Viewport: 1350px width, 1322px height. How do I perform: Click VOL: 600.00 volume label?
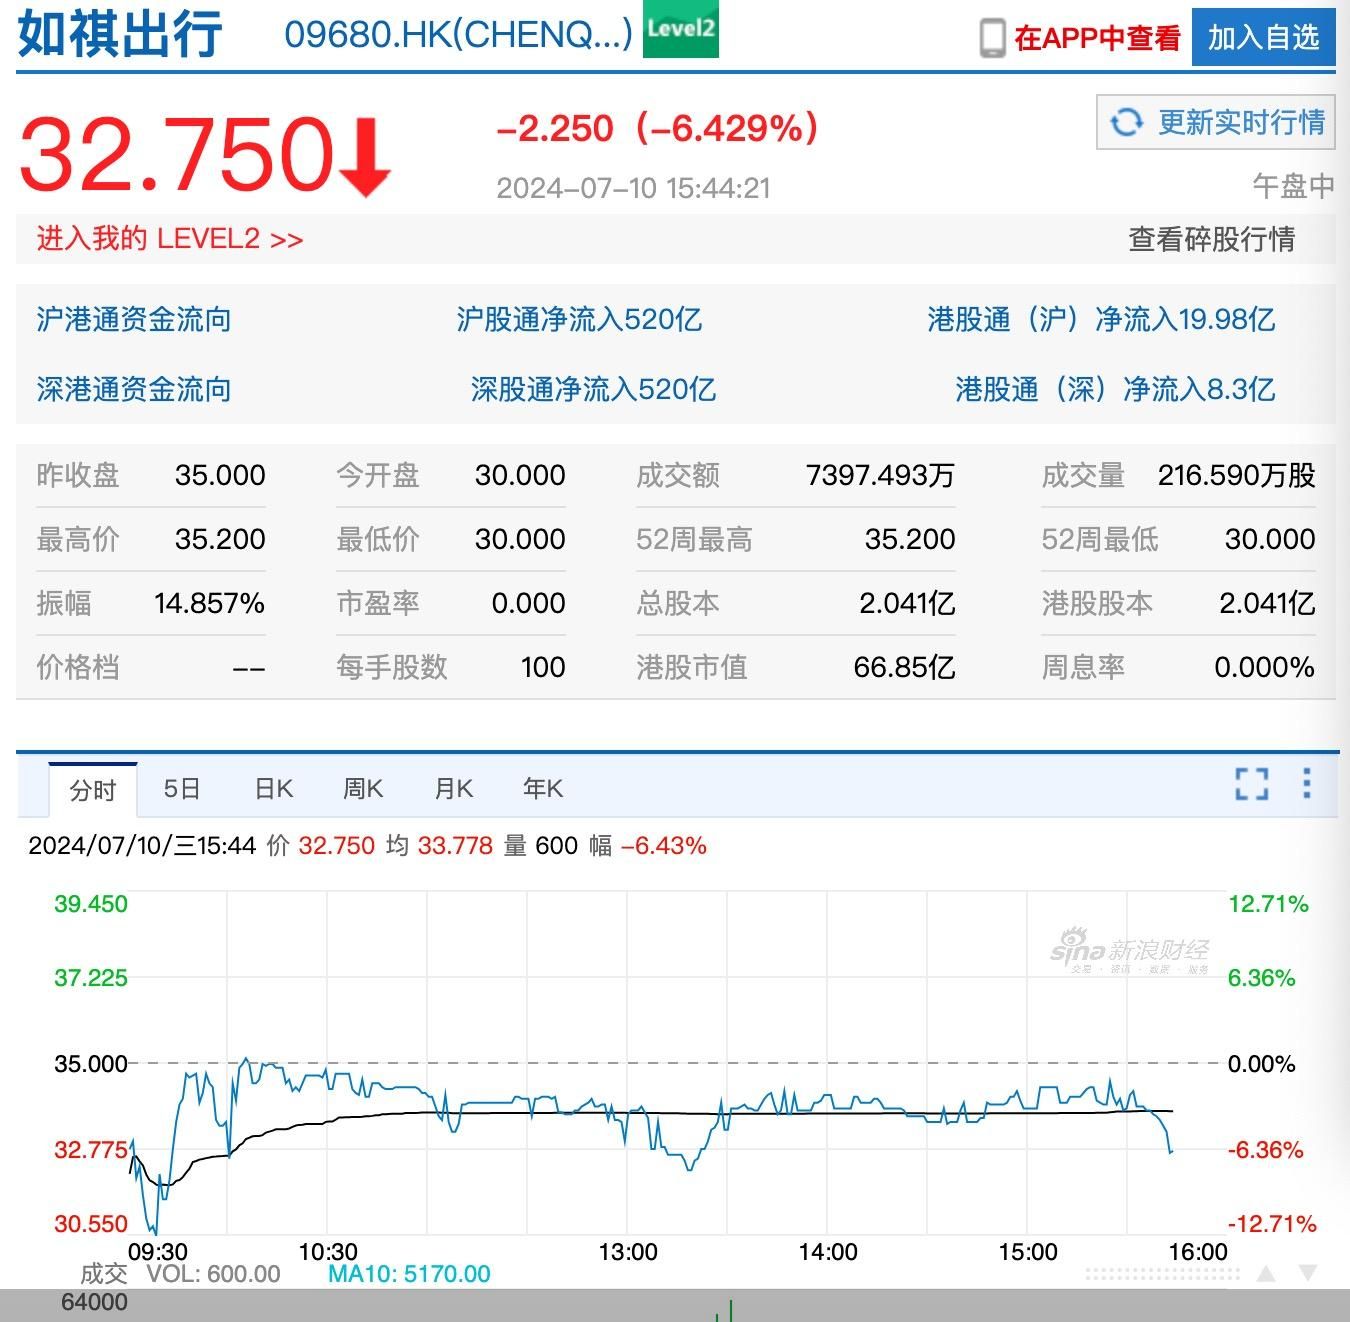click(x=213, y=1274)
